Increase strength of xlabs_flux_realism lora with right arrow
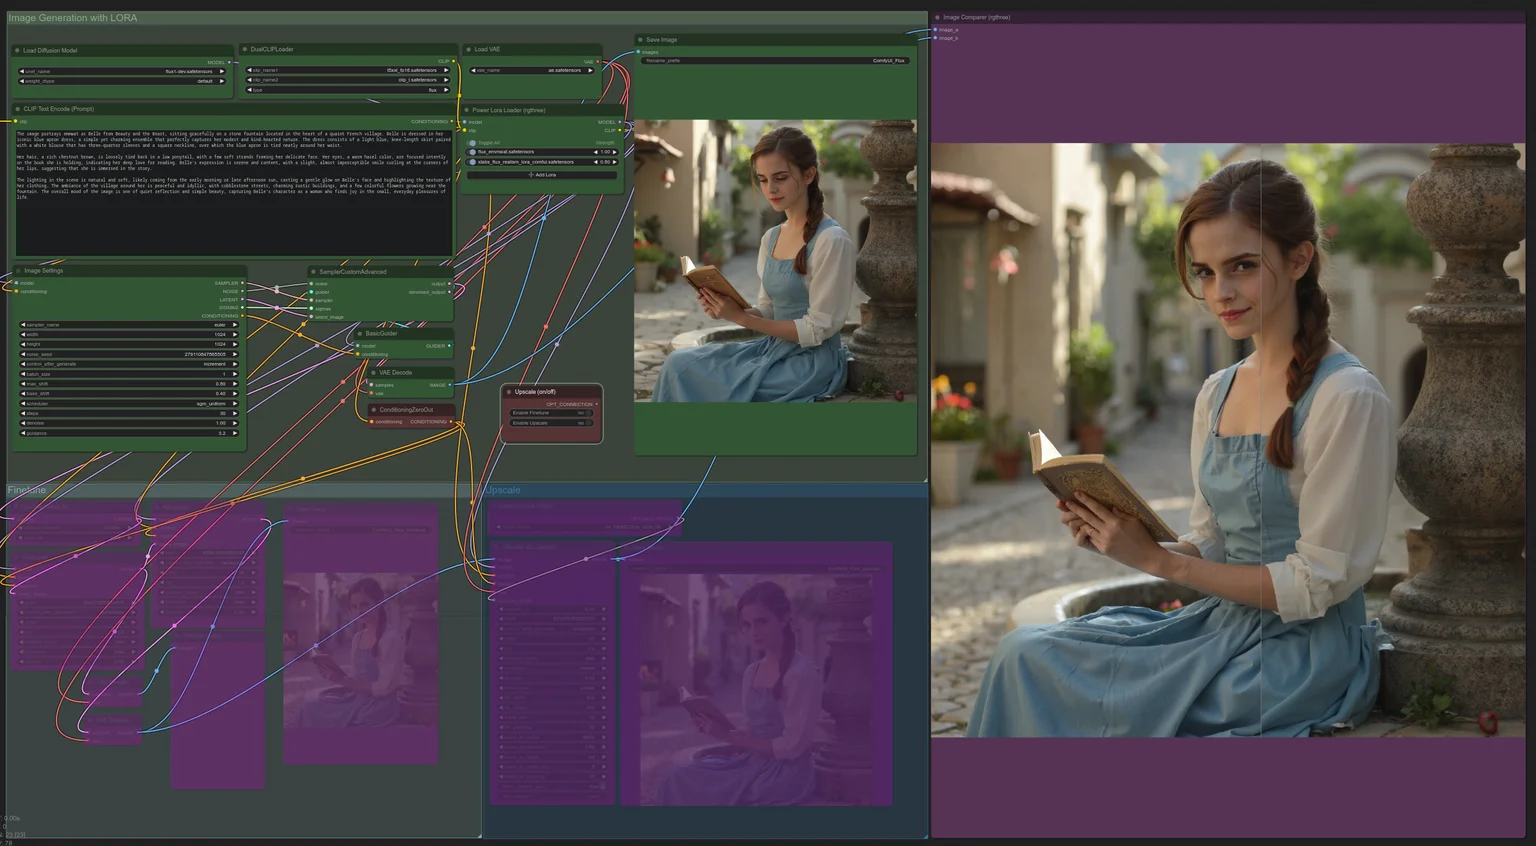Screen dimensions: 1536x846 point(614,162)
